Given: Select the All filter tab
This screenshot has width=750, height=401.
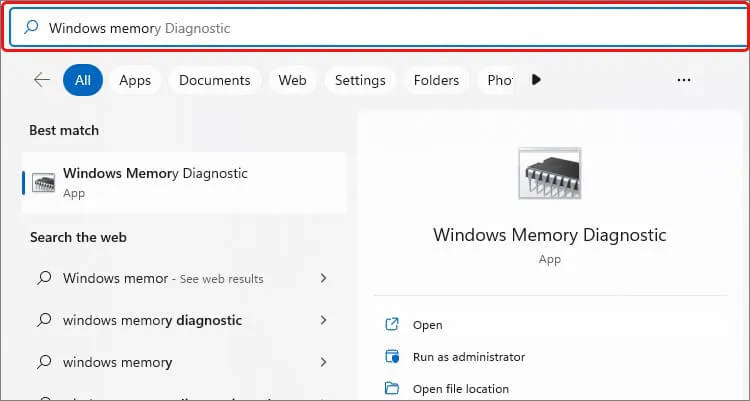Looking at the screenshot, I should [x=83, y=80].
